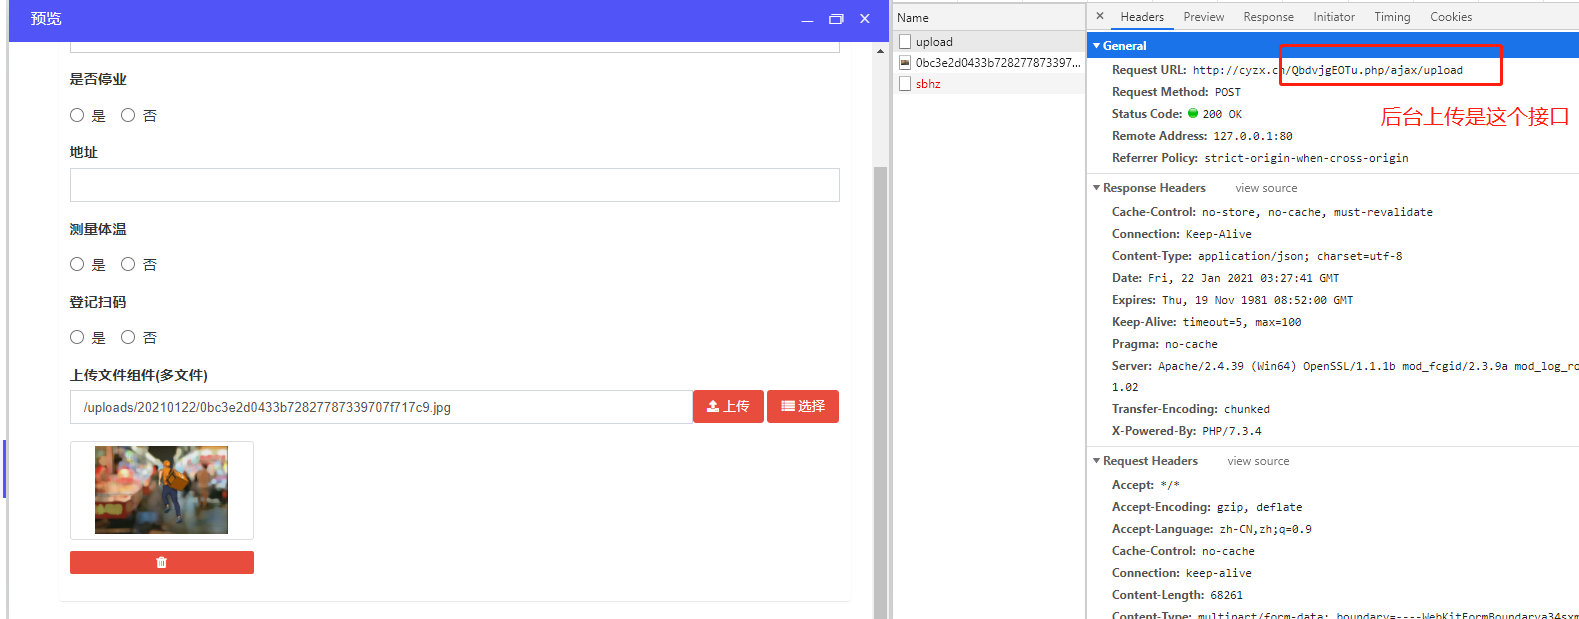Click the Name column header
Viewport: 1579px width, 619px height.
[x=989, y=17]
